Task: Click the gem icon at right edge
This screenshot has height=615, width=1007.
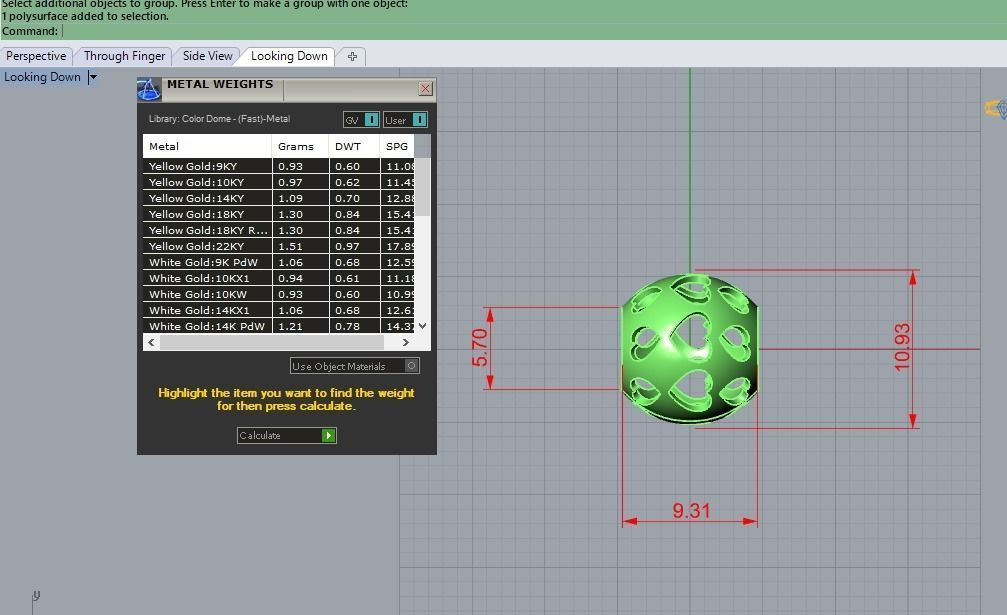Action: coord(996,108)
